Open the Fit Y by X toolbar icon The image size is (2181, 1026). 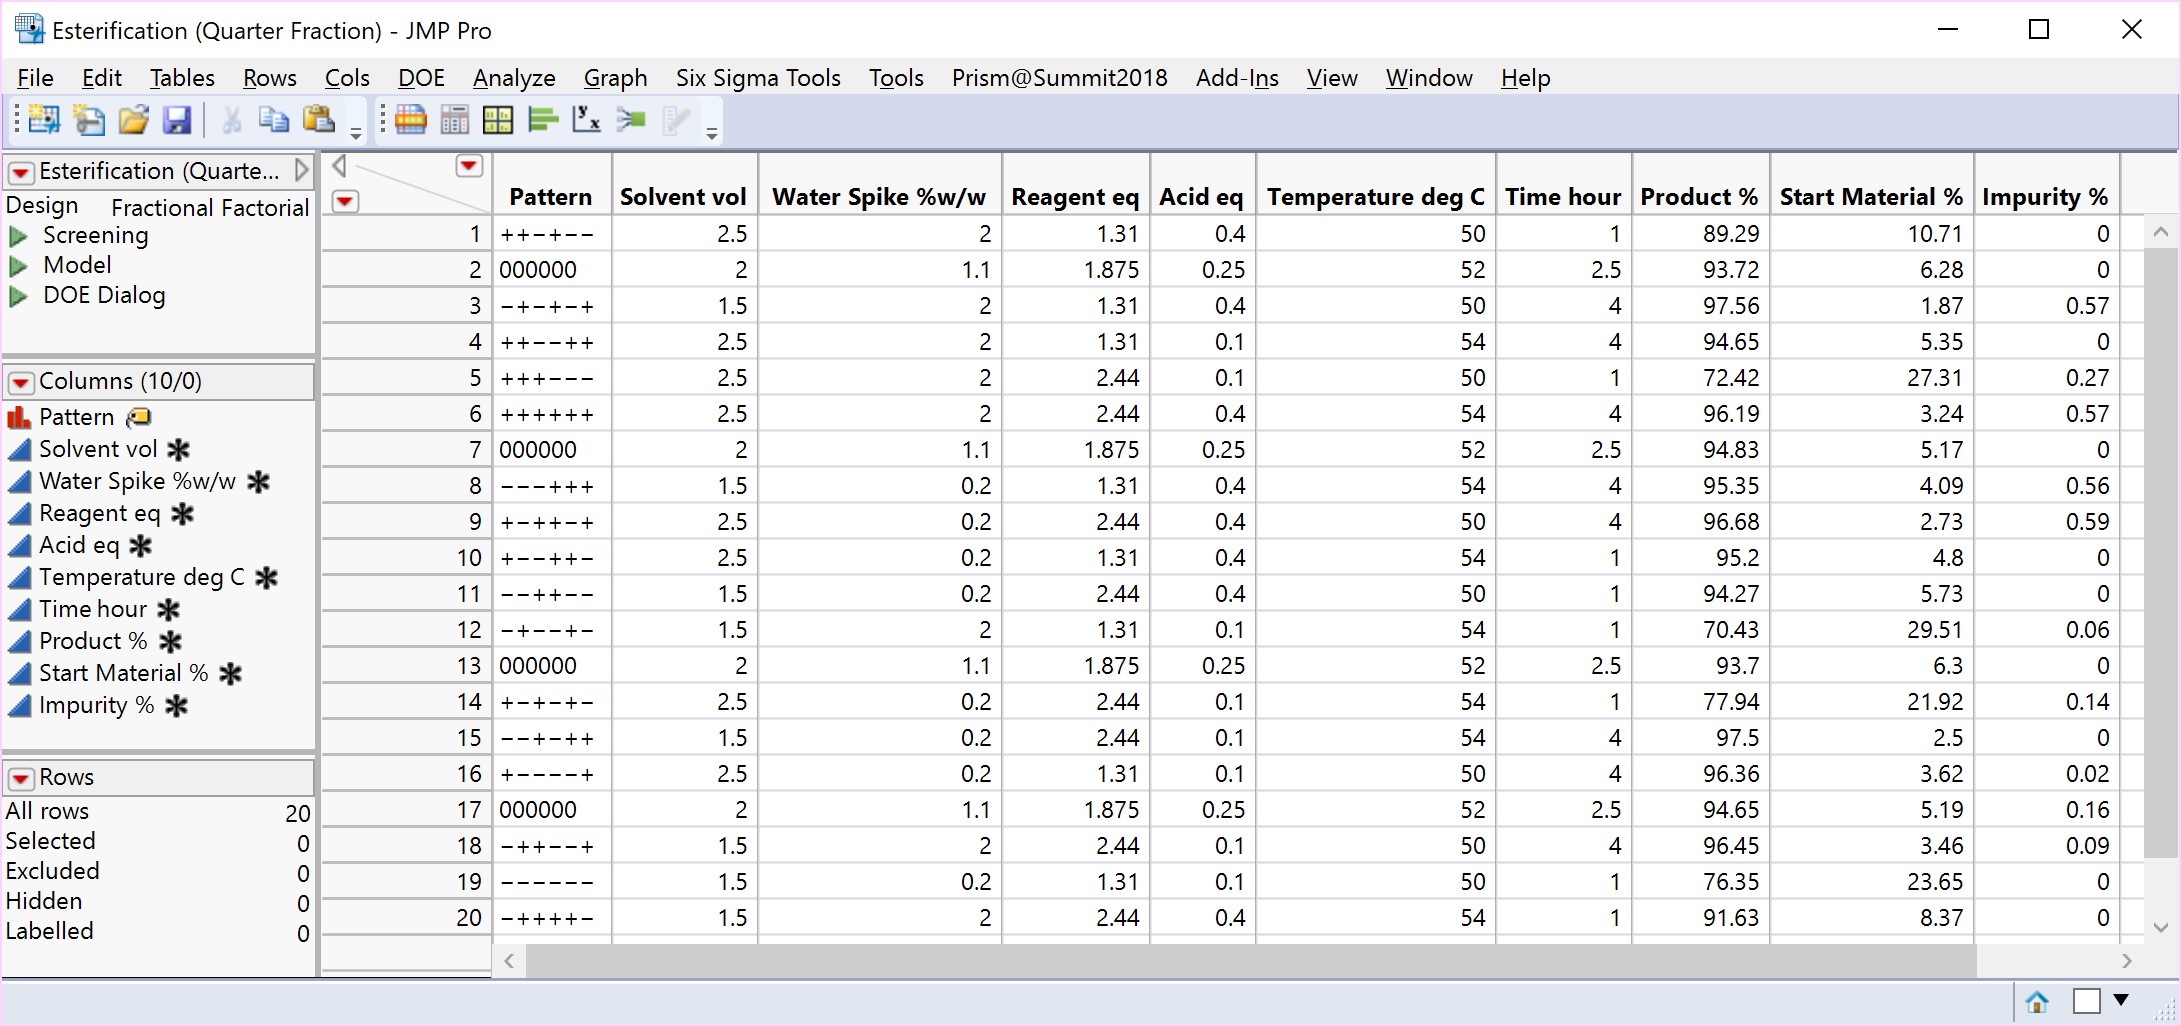(586, 120)
